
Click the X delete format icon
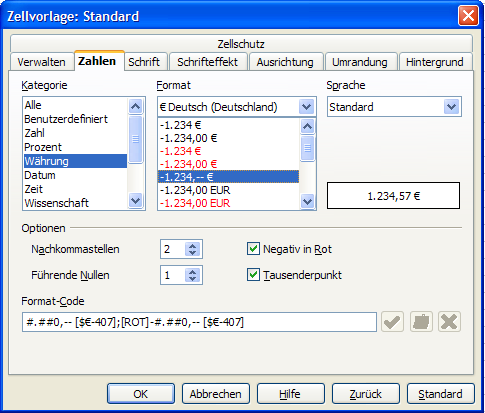(449, 322)
